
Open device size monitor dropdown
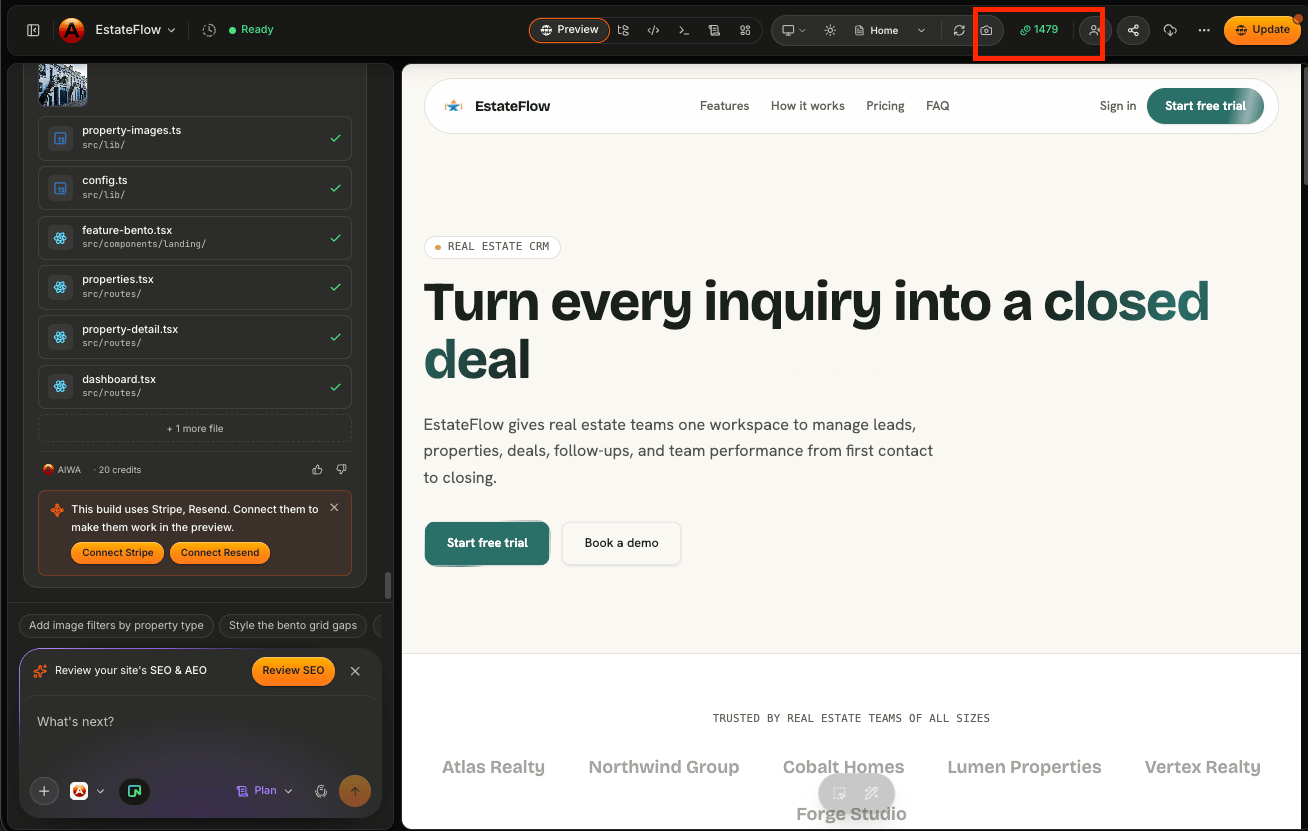(794, 30)
